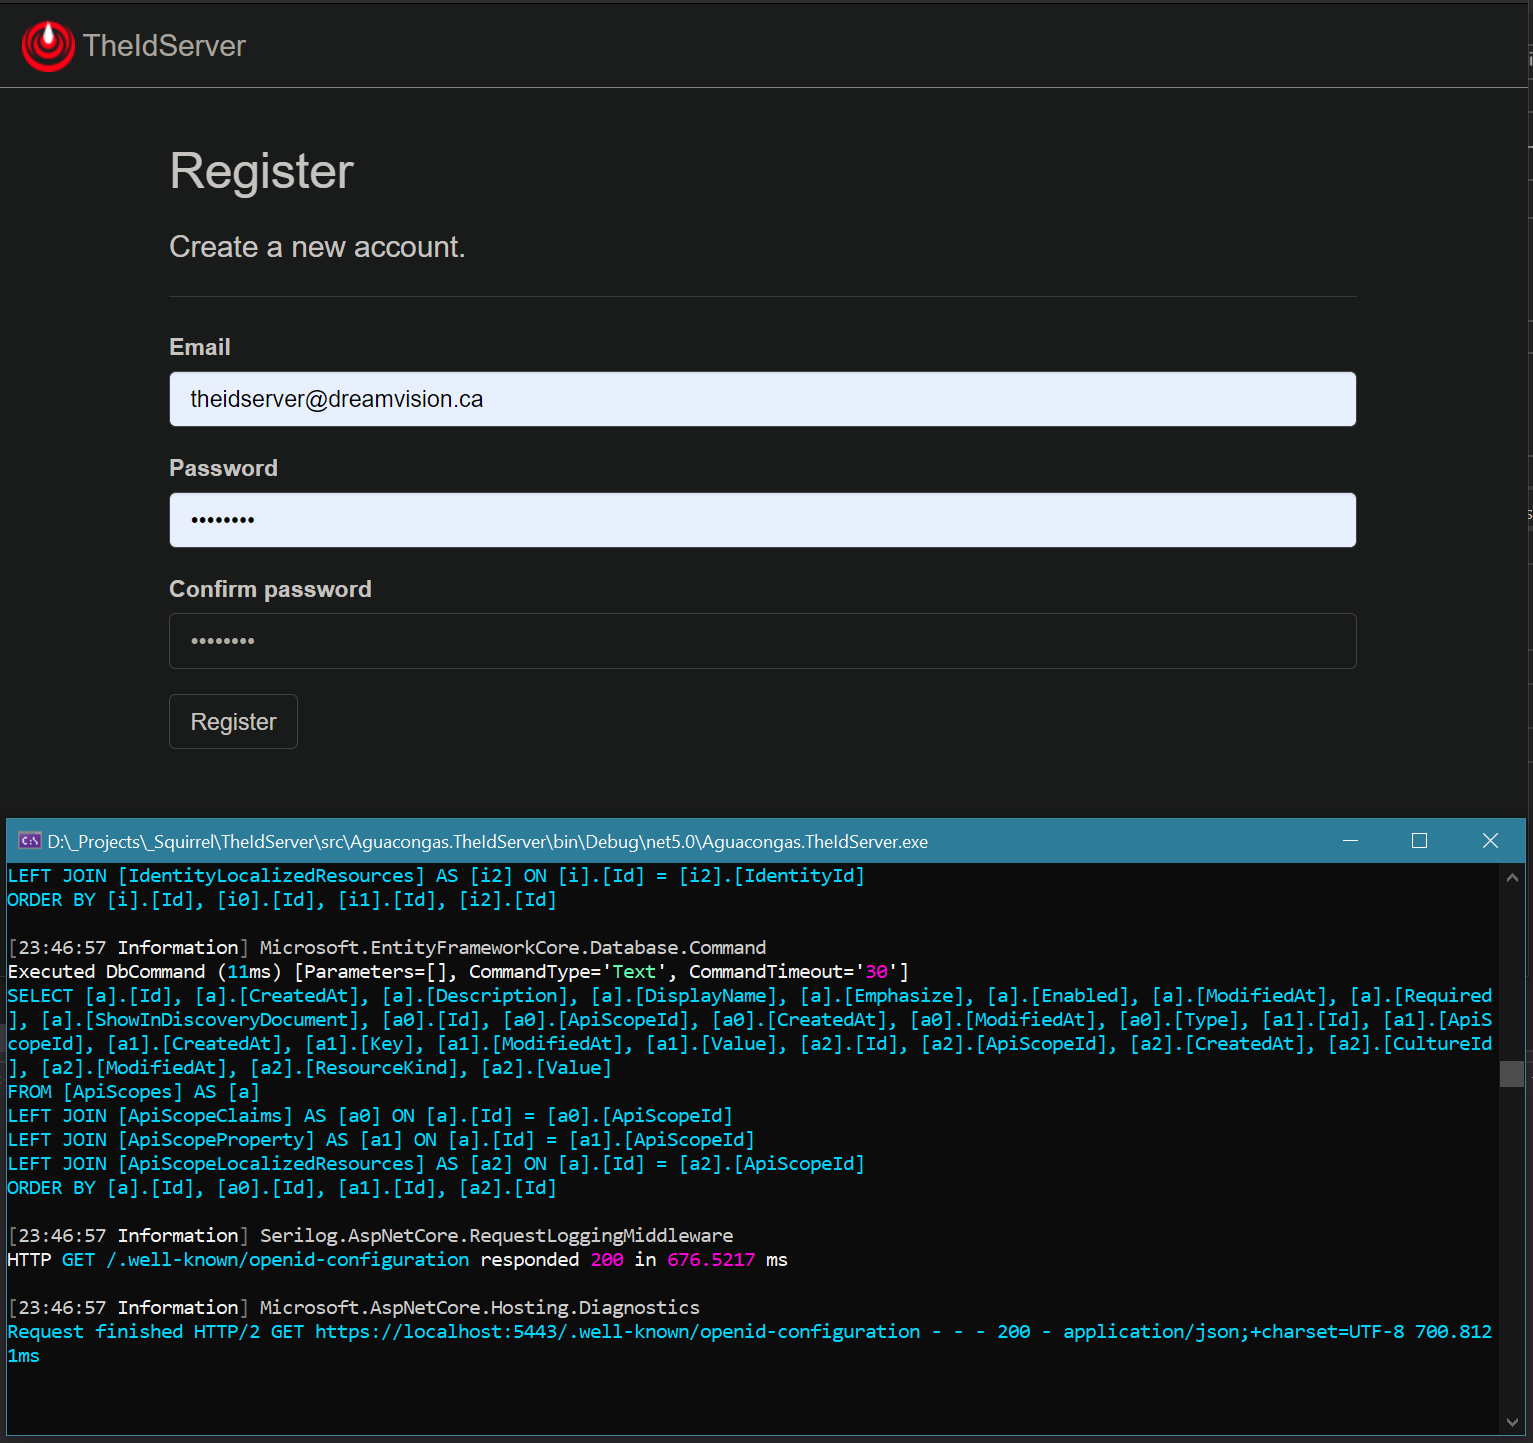Submit the form with Register button
The width and height of the screenshot is (1533, 1443).
click(x=233, y=722)
